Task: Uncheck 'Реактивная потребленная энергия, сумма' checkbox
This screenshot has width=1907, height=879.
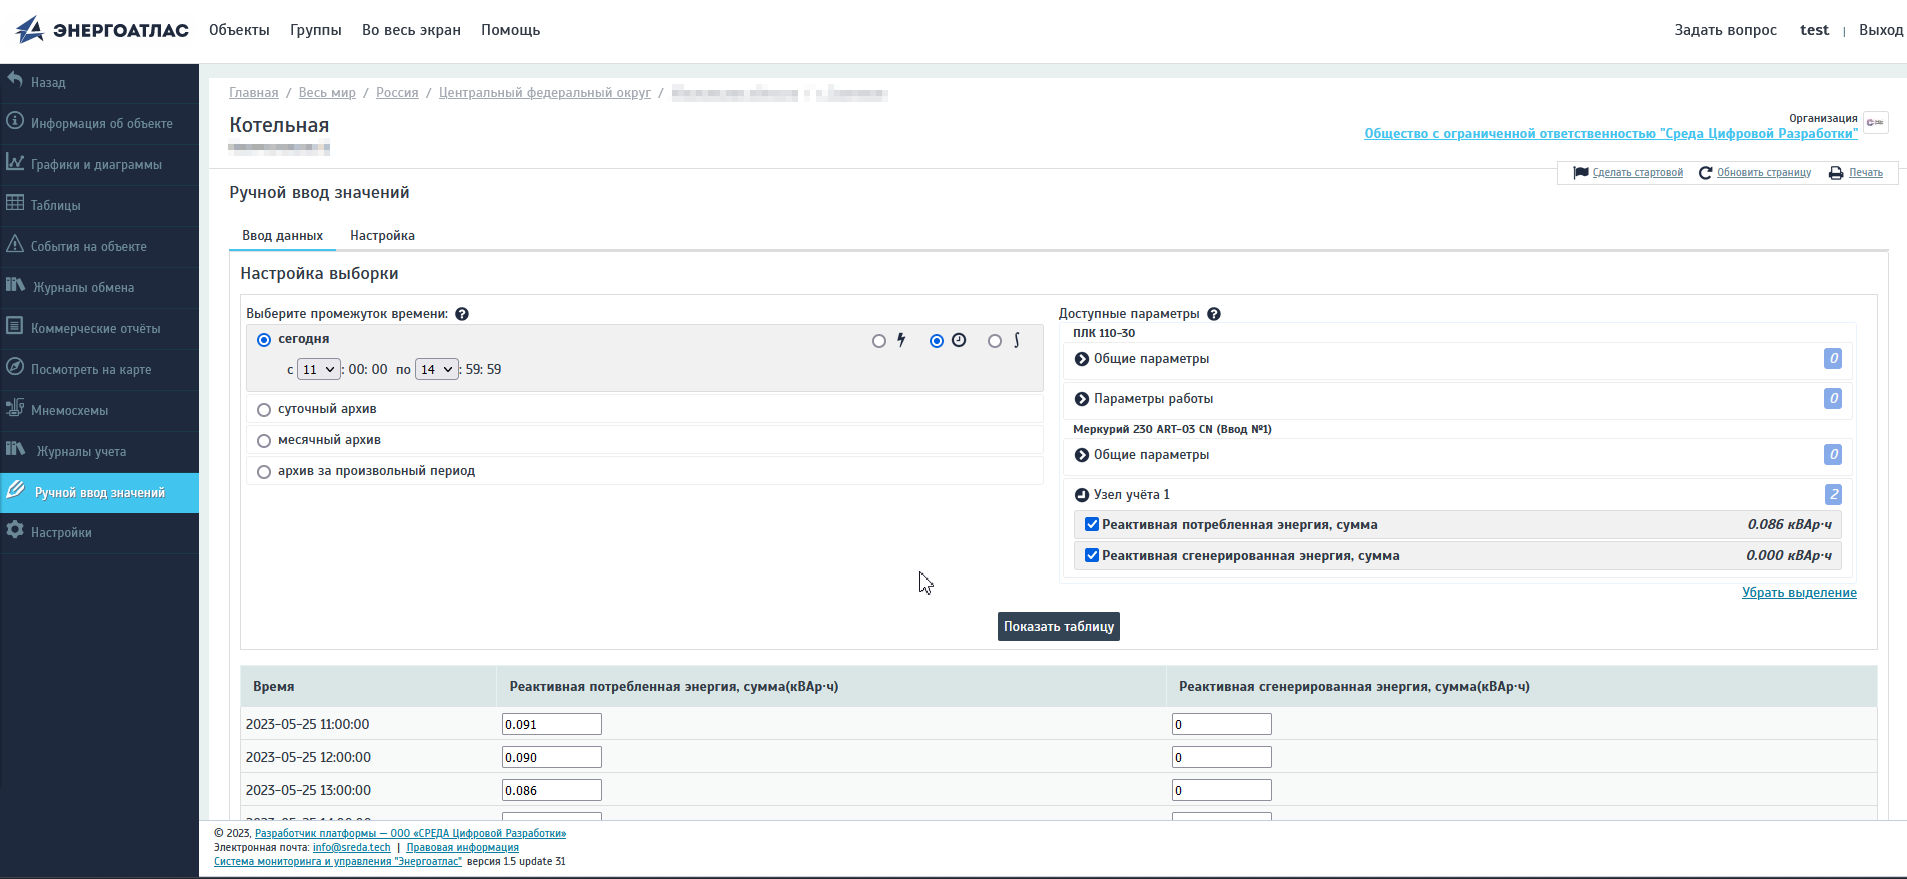Action: pos(1092,525)
